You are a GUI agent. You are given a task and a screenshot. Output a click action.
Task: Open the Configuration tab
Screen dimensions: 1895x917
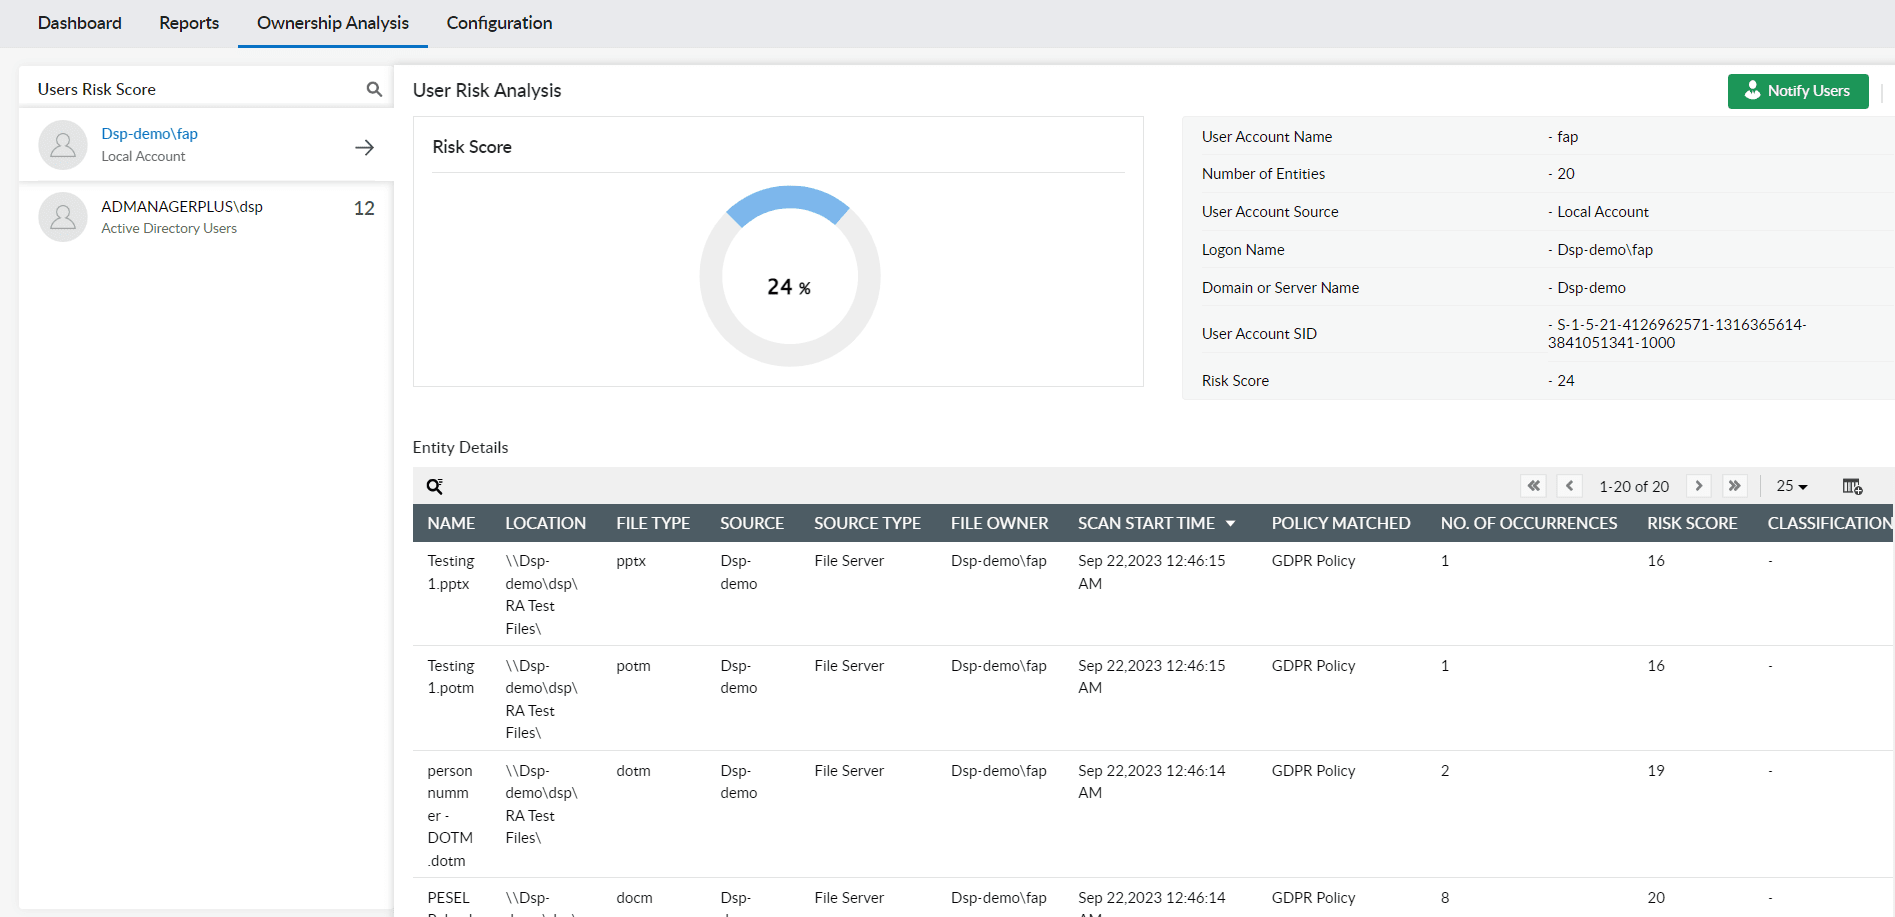coord(499,23)
